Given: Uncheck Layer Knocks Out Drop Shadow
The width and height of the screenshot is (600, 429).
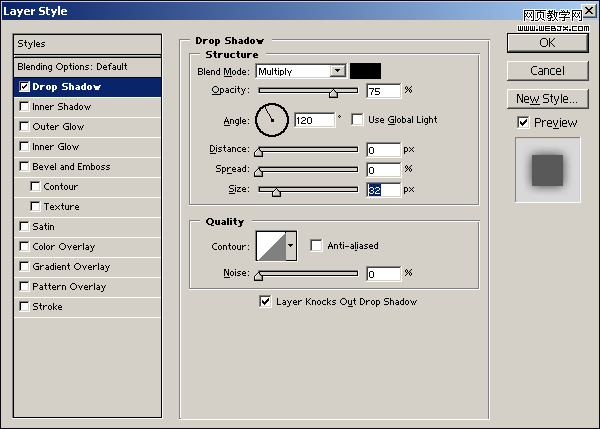Looking at the screenshot, I should pyautogui.click(x=265, y=301).
